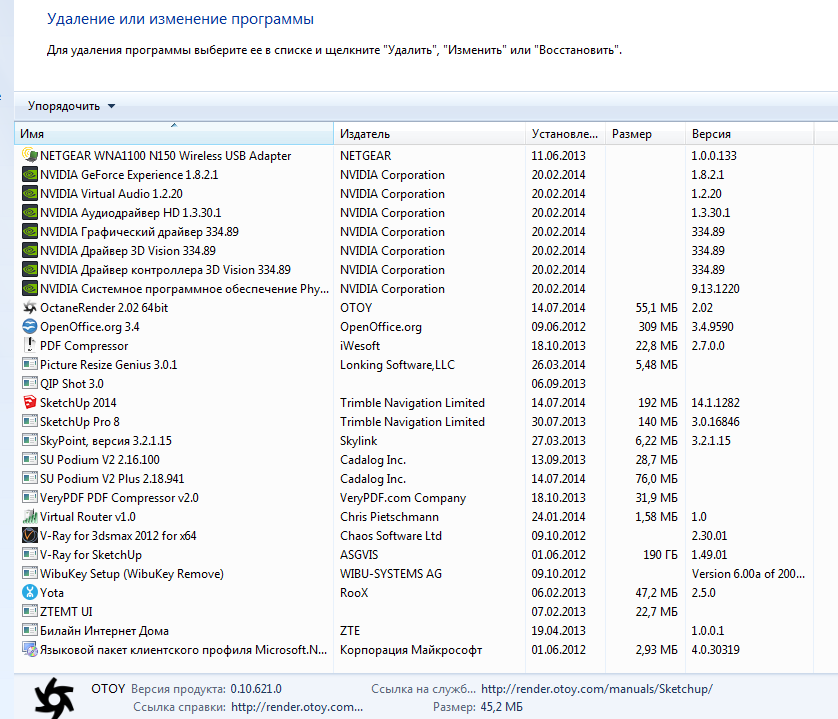The image size is (838, 719).
Task: Click the iWesoft publisher cell
Action: (x=360, y=346)
